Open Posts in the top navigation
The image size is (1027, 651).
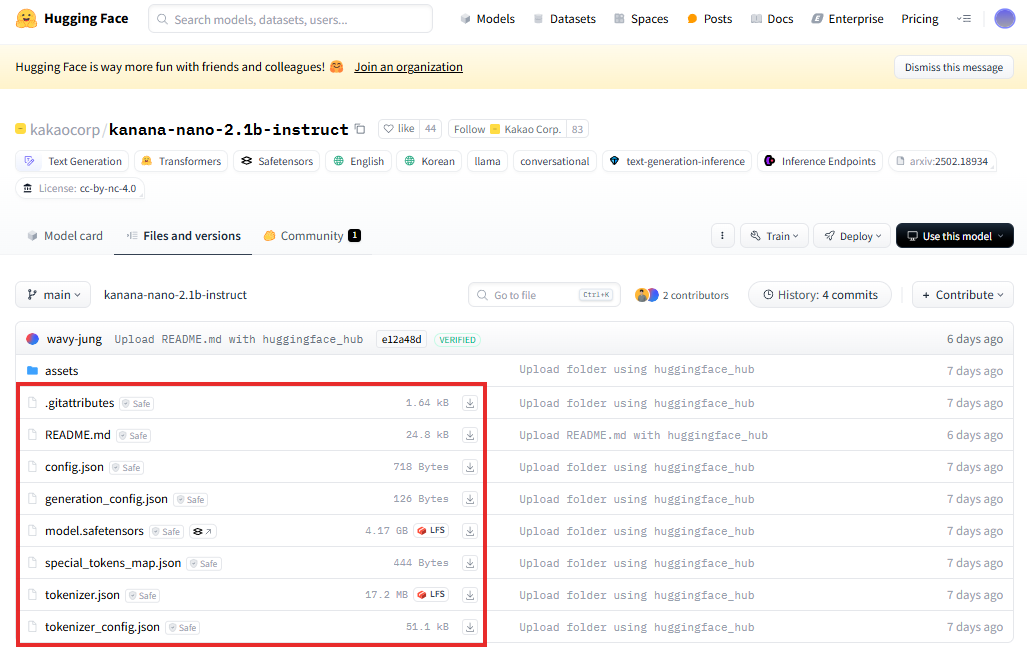click(x=709, y=19)
